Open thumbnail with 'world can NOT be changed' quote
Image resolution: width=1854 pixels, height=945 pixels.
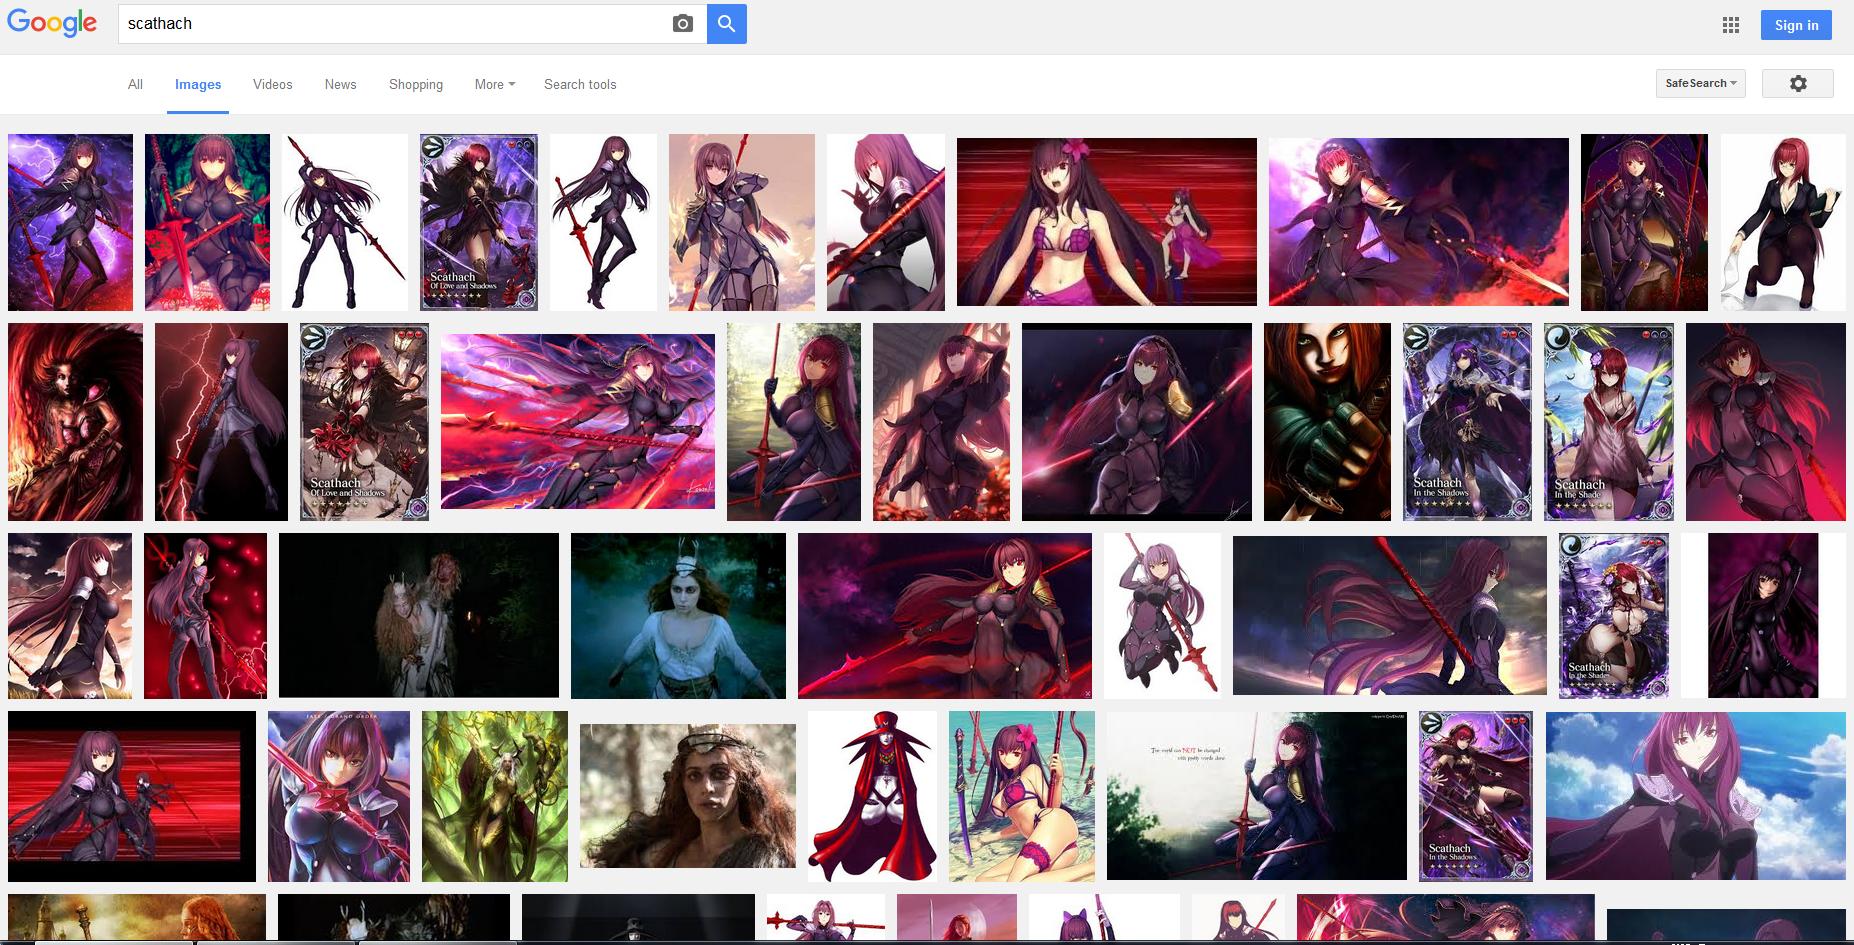(1257, 796)
